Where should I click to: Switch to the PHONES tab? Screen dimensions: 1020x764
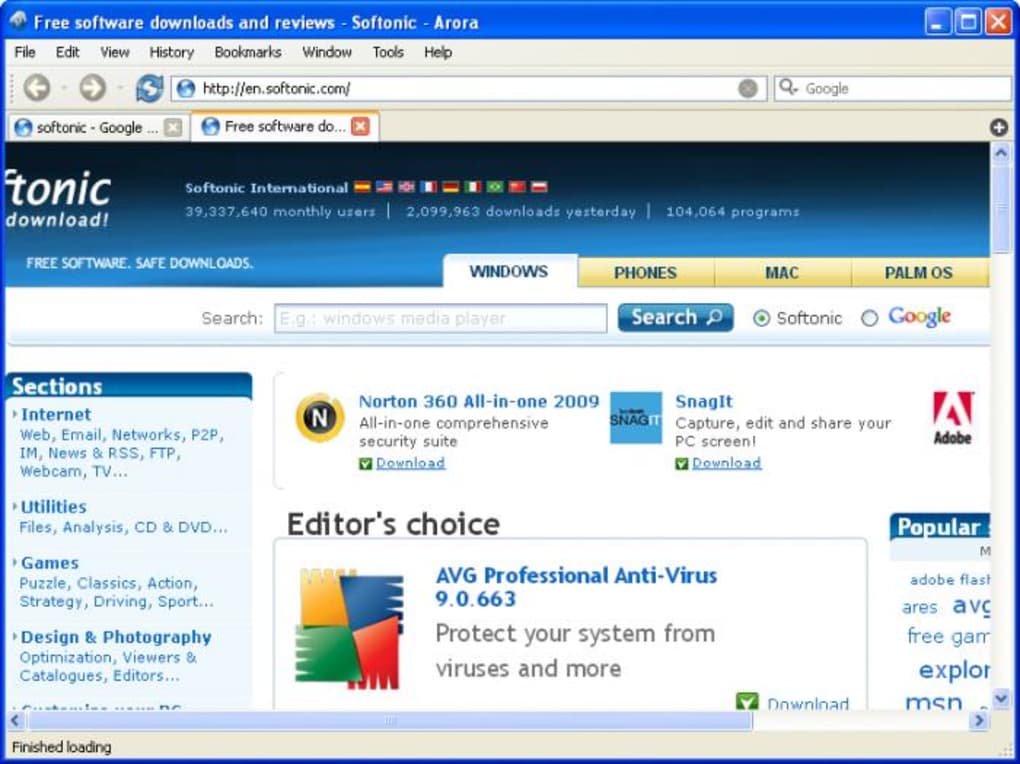pos(645,272)
